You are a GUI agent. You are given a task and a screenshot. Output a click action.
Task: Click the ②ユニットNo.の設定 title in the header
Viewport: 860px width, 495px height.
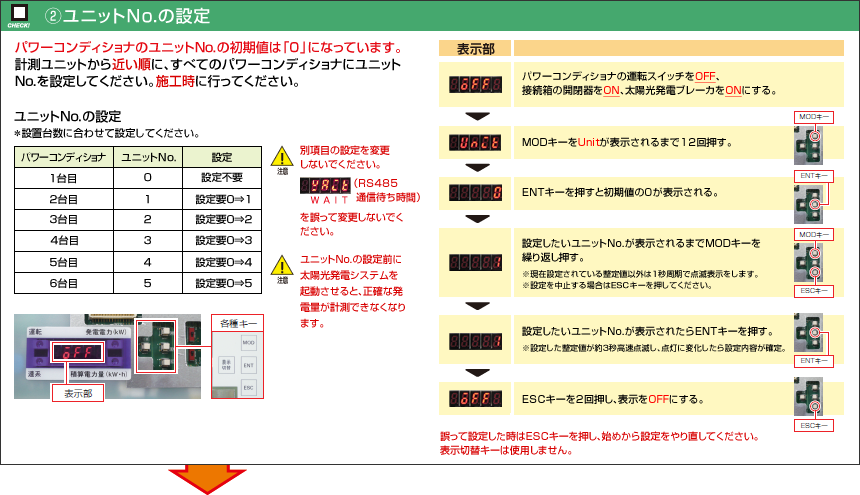pyautogui.click(x=127, y=16)
